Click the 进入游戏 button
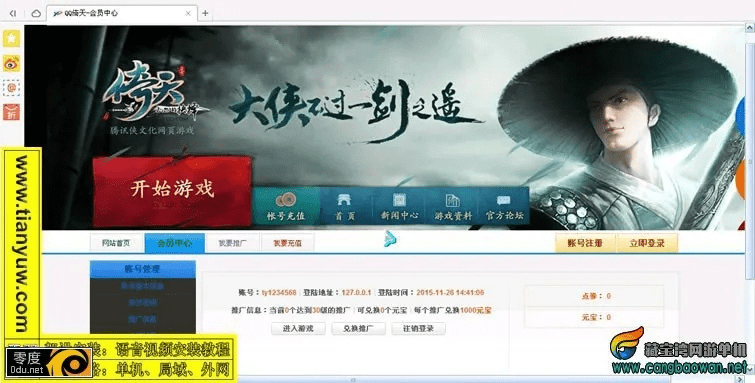755x383 pixels. click(298, 329)
